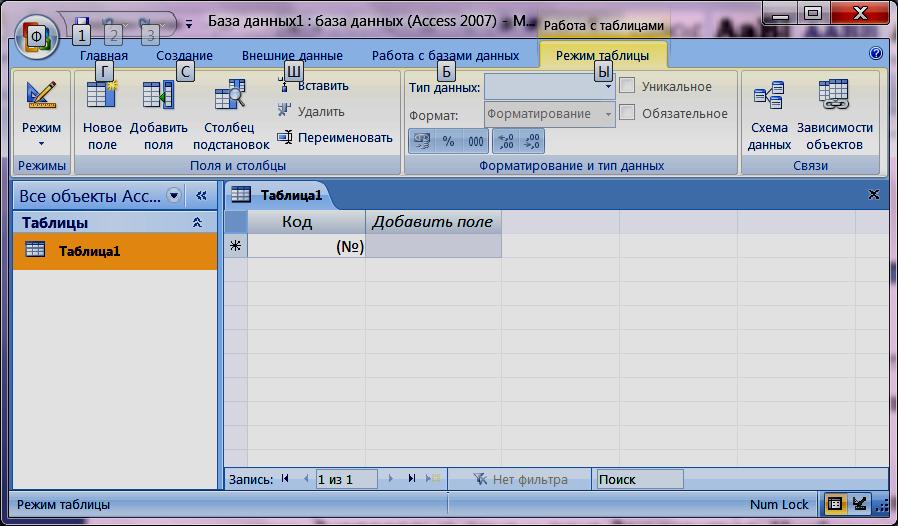This screenshot has width=898, height=526.
Task: Collapse navigation pane with double-chevron button
Action: [x=201, y=195]
